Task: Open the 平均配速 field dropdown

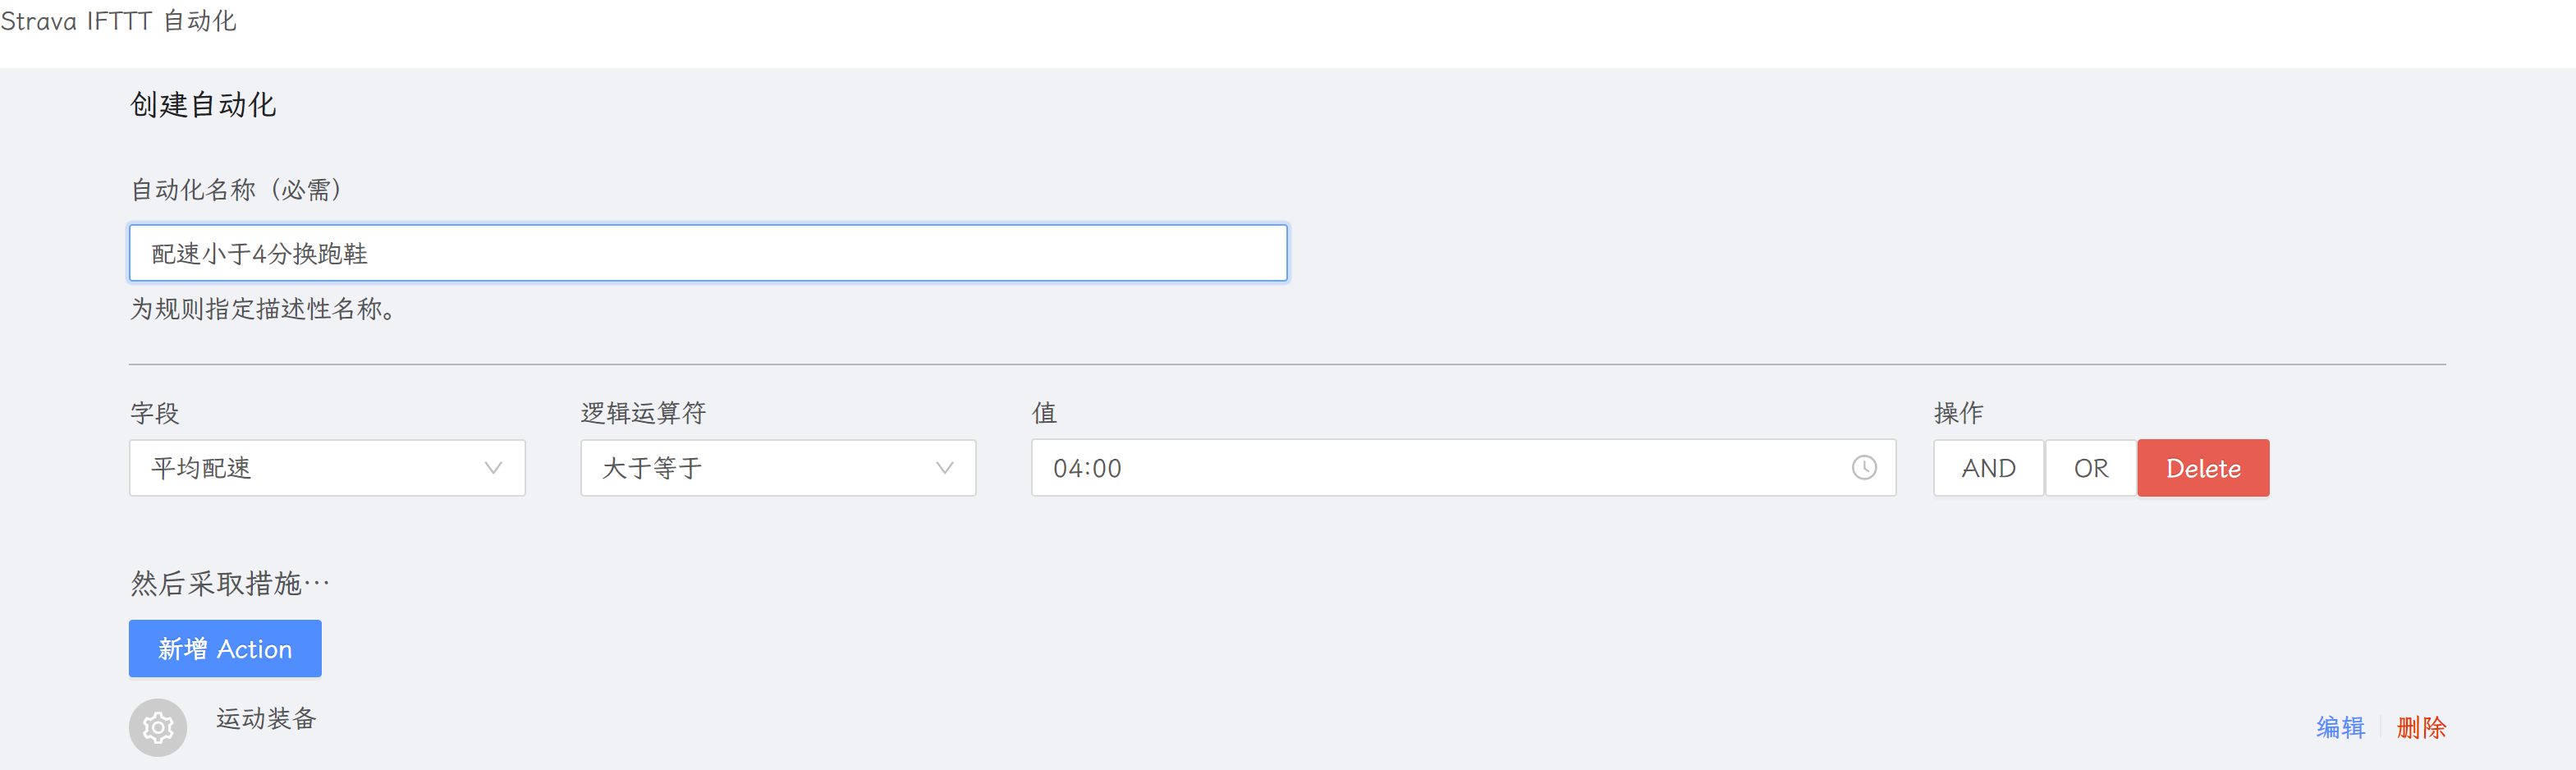Action: [327, 468]
